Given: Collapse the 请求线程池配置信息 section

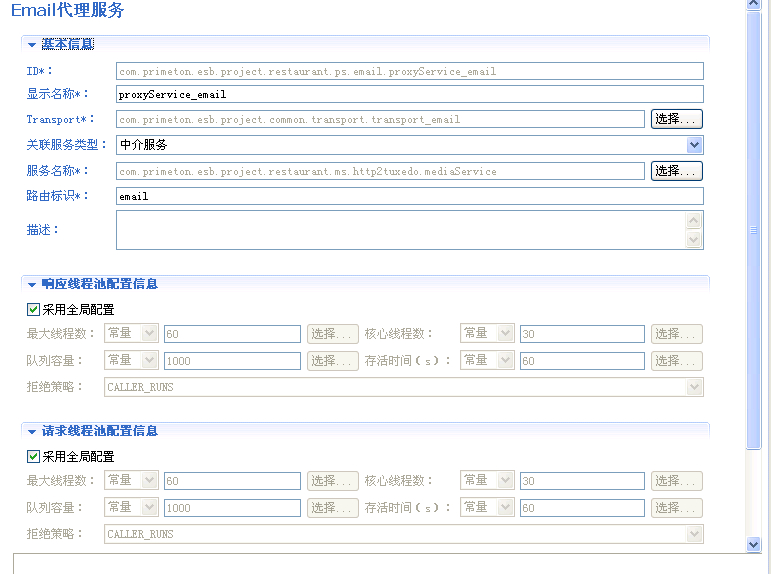Looking at the screenshot, I should [x=32, y=432].
